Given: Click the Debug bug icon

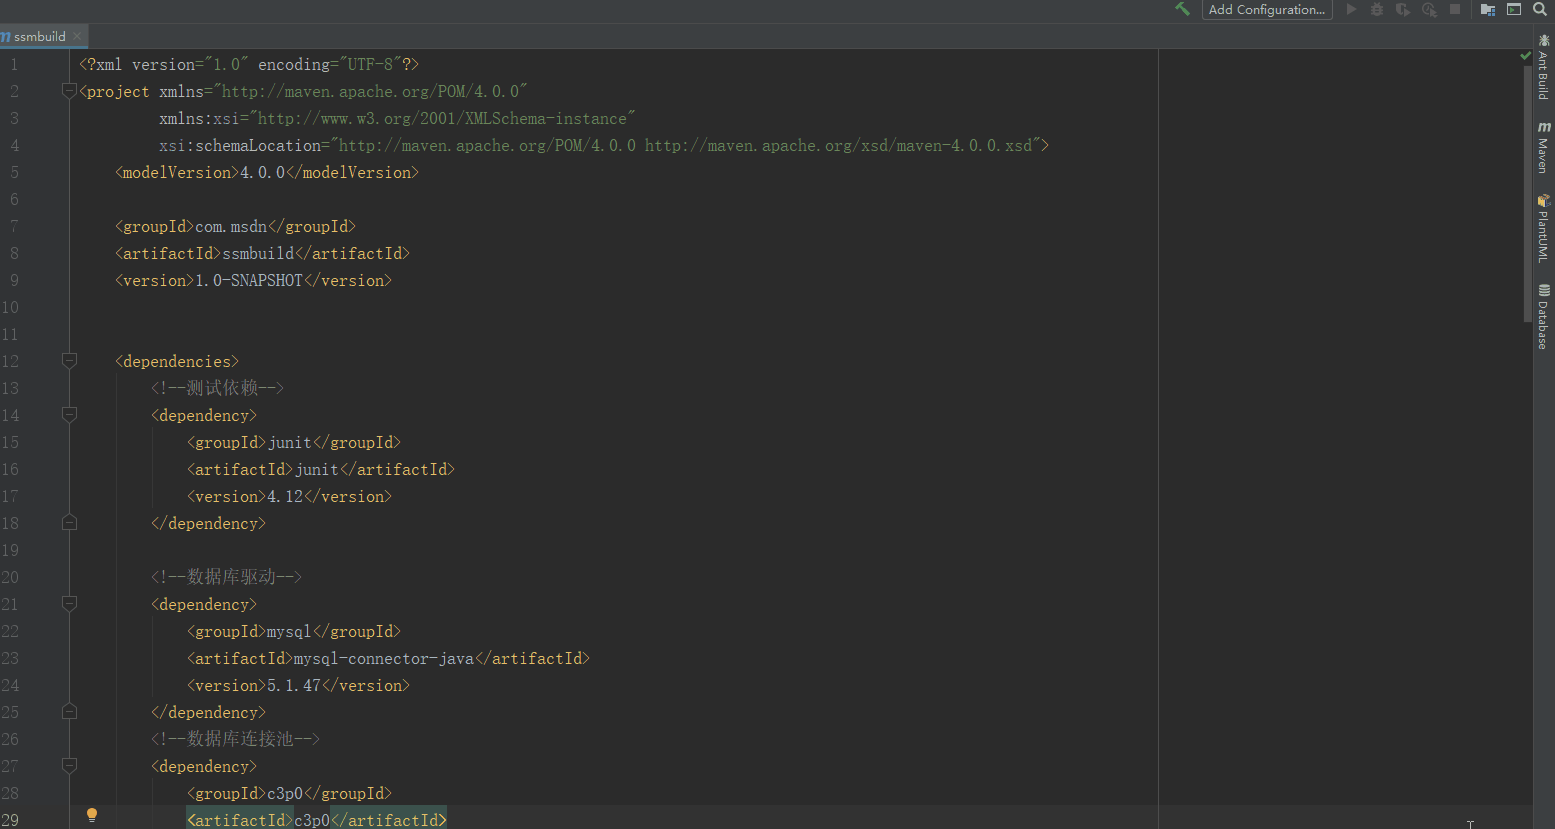Looking at the screenshot, I should click(1377, 9).
